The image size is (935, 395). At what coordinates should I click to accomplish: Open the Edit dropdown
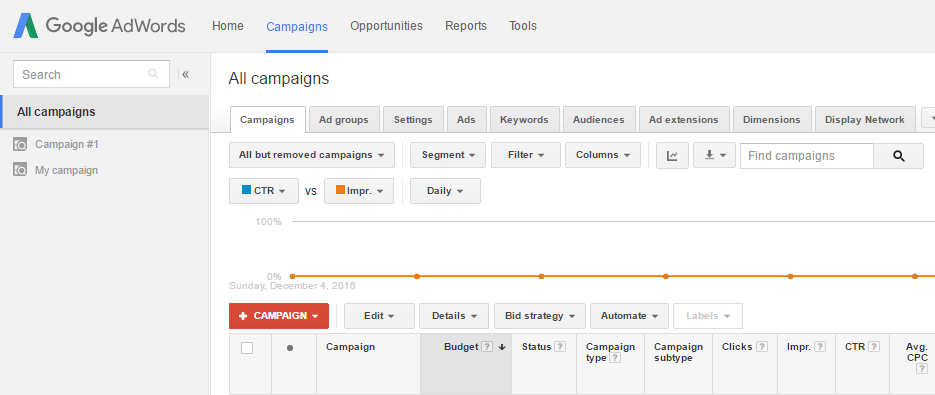click(379, 316)
